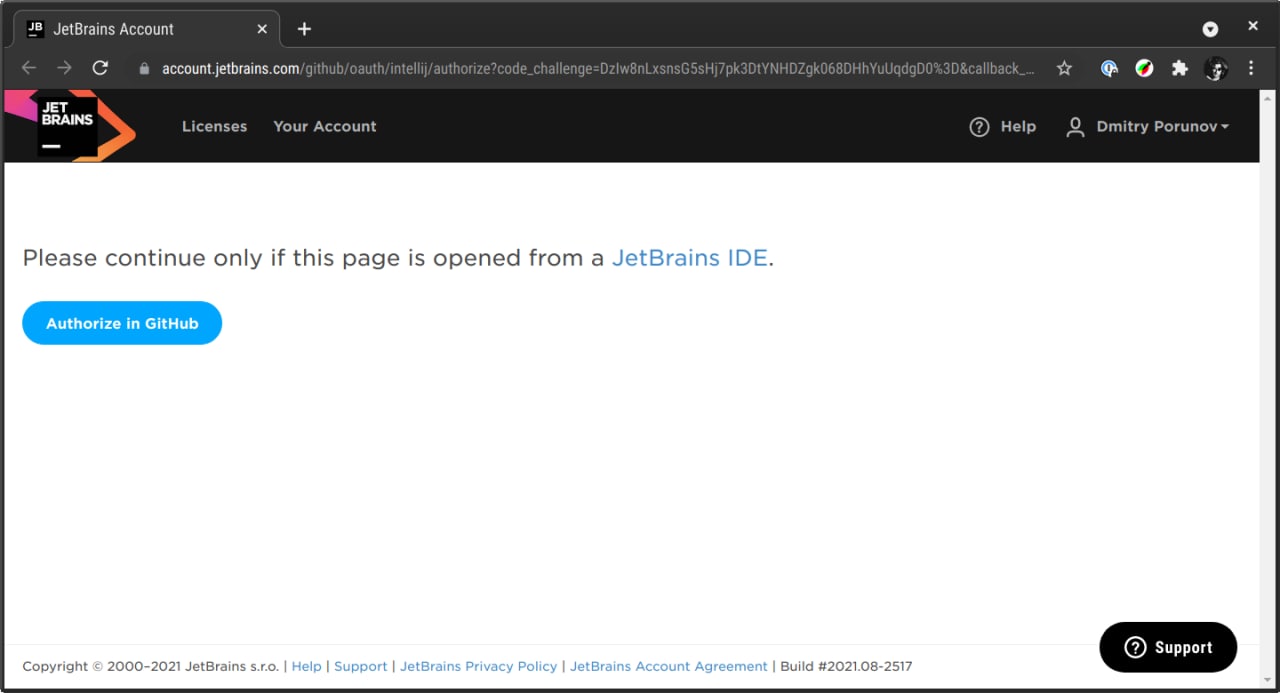Click the question mark Help icon in header
The height and width of the screenshot is (693, 1280).
(x=980, y=127)
